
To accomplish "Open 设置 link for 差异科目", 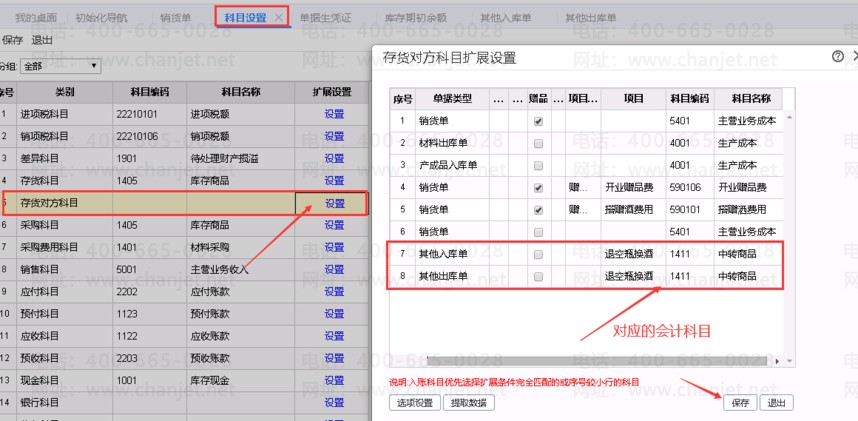I will pos(334,159).
